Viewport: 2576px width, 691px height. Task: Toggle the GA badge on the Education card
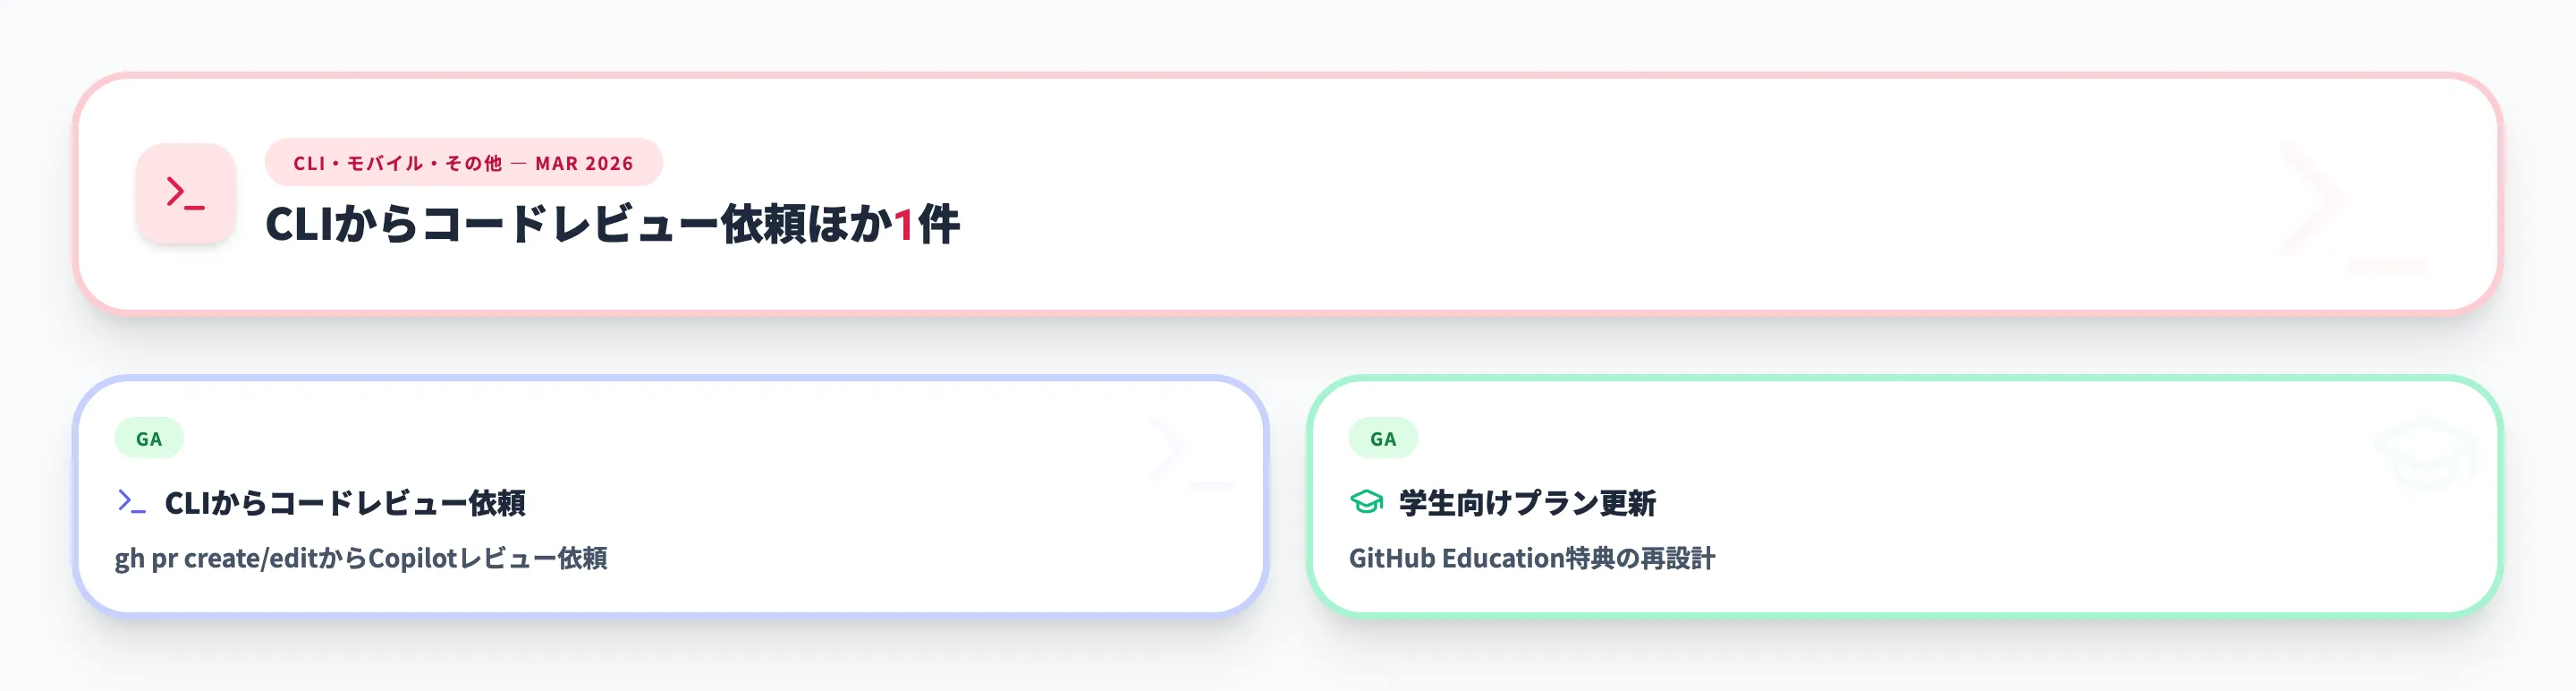(x=1382, y=437)
